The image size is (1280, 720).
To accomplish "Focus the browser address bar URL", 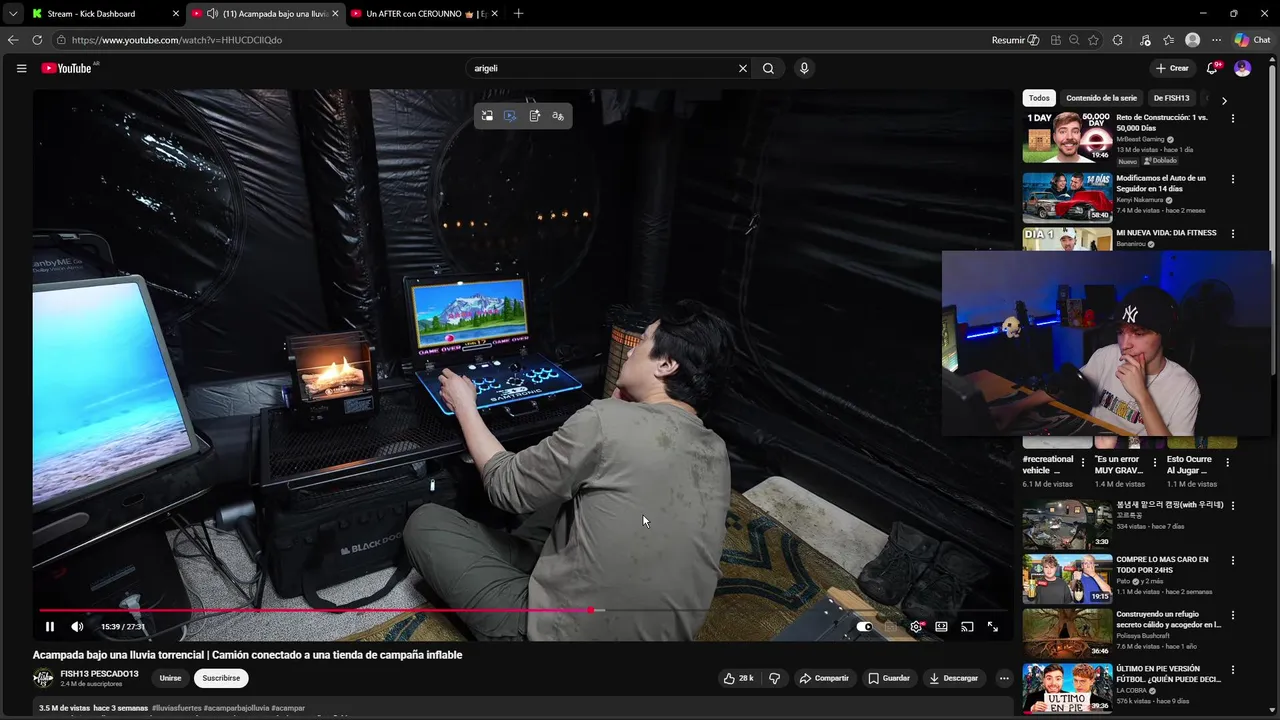I will (x=177, y=40).
